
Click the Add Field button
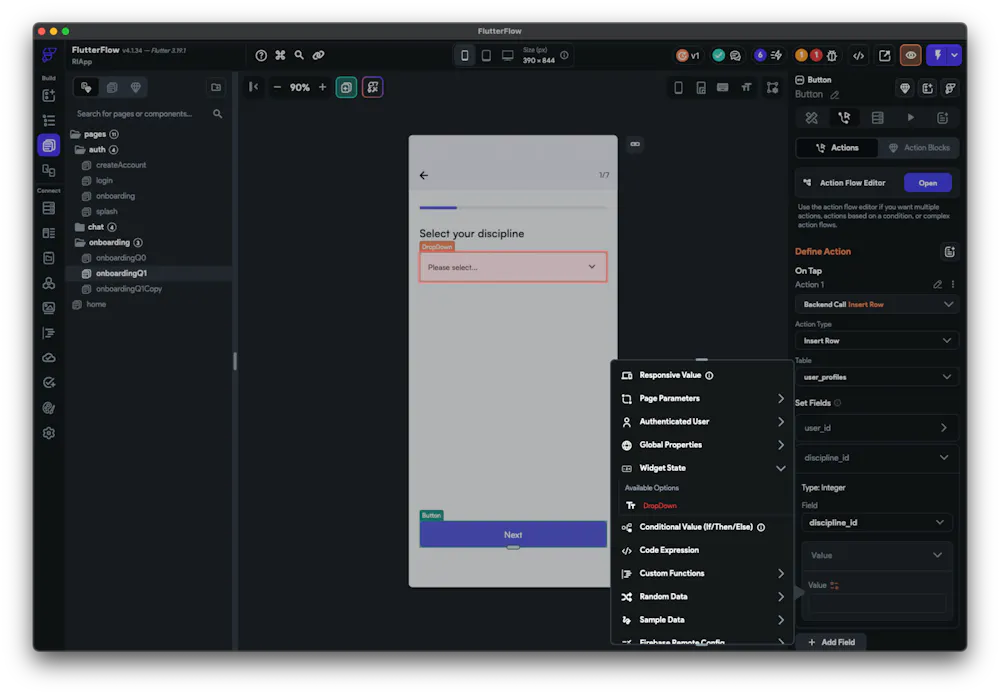tap(832, 642)
